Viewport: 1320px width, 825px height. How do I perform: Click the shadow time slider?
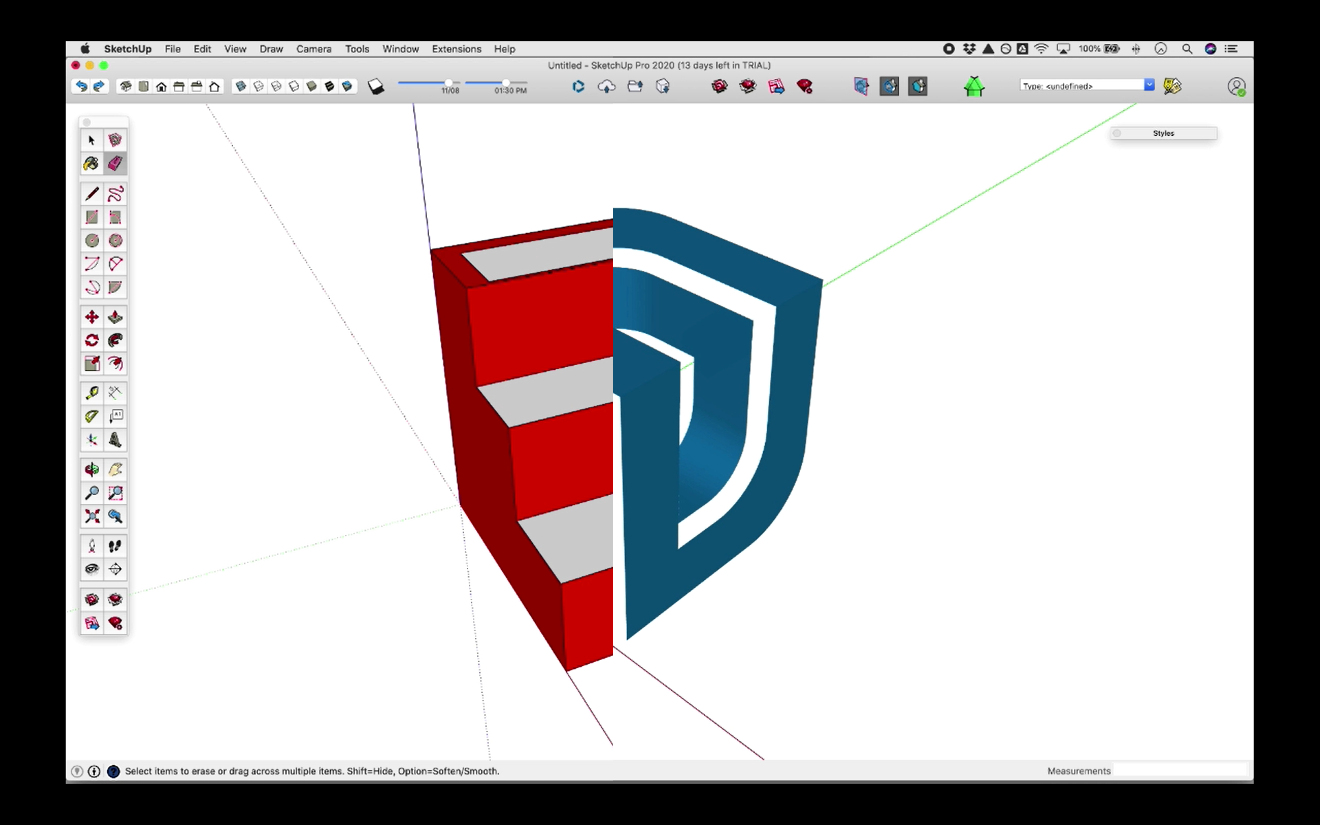point(496,83)
